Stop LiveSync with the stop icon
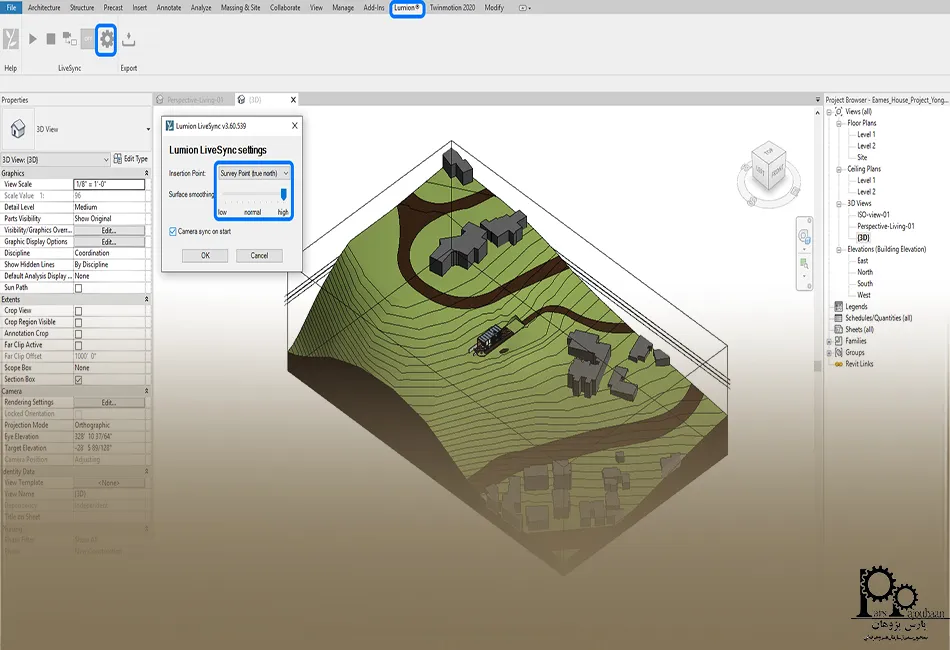The height and width of the screenshot is (650, 950). coord(50,39)
